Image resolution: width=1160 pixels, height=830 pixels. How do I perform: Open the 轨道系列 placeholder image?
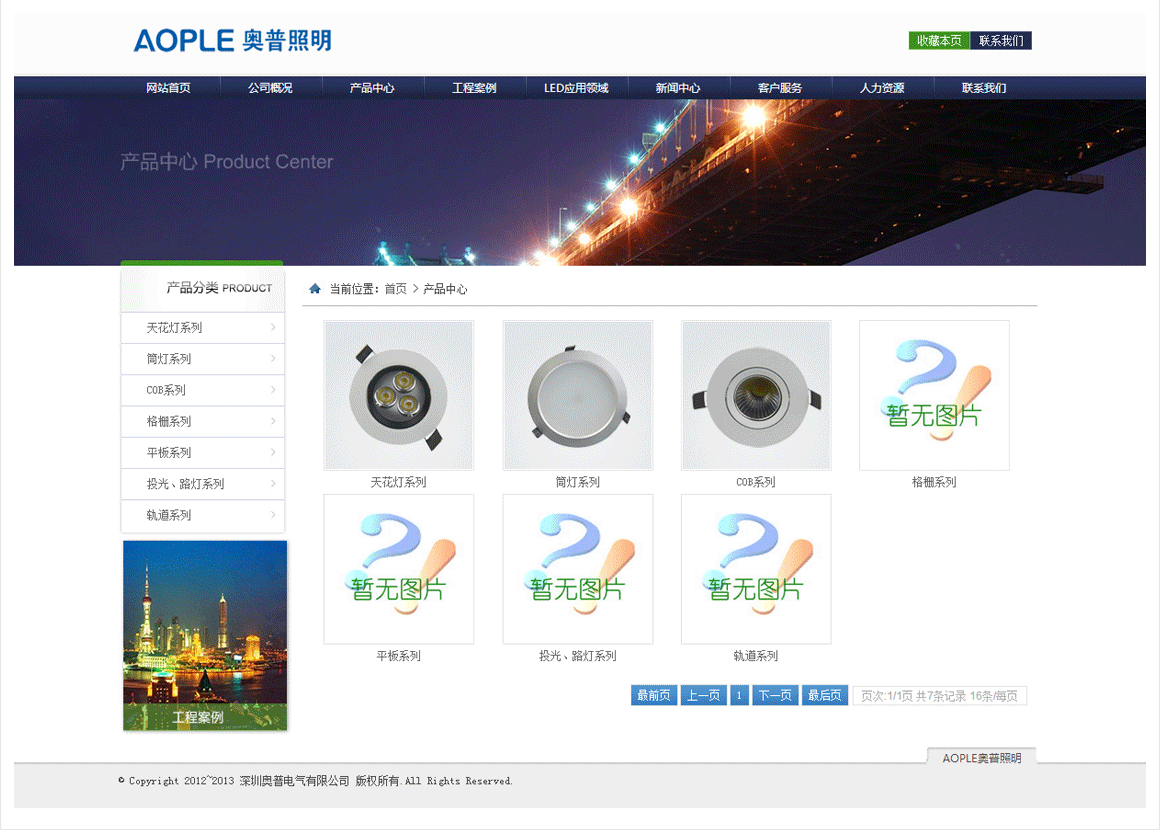[756, 569]
